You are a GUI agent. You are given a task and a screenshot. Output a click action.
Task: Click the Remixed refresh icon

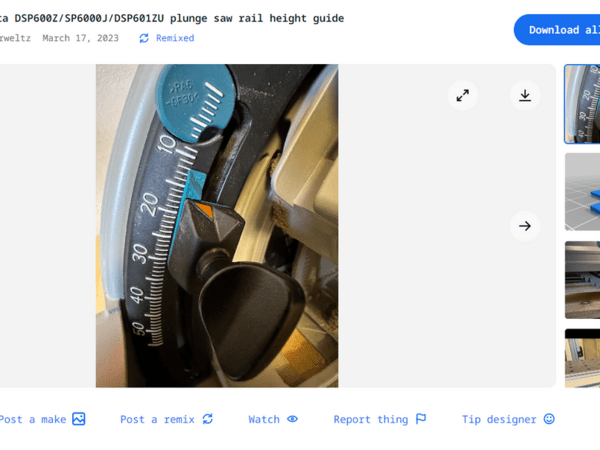[x=144, y=38]
